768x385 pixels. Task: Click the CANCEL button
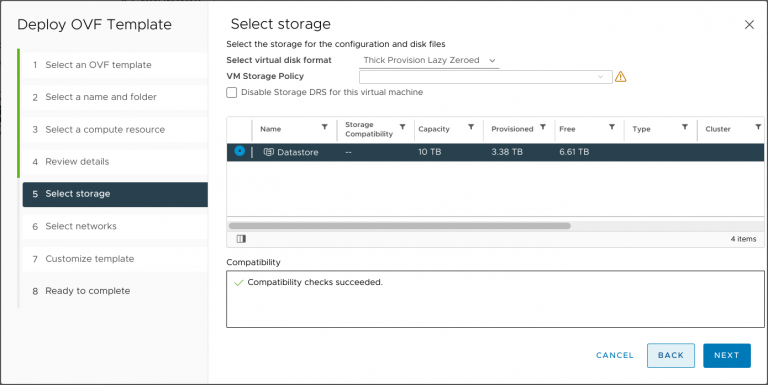[615, 355]
